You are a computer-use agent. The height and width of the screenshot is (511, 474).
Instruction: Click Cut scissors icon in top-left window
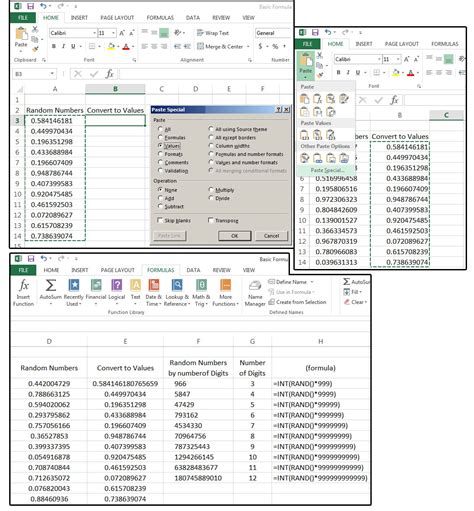35,30
